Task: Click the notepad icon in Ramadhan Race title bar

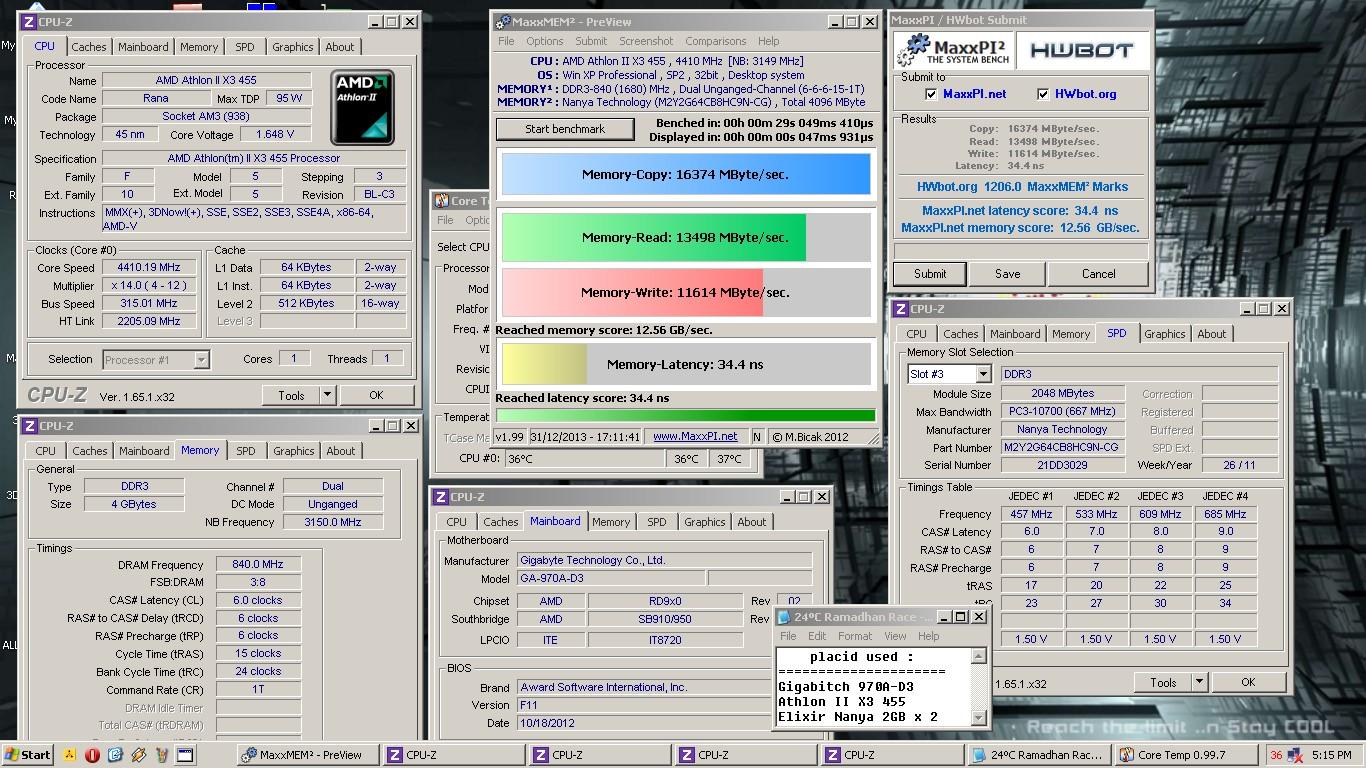Action: (784, 617)
